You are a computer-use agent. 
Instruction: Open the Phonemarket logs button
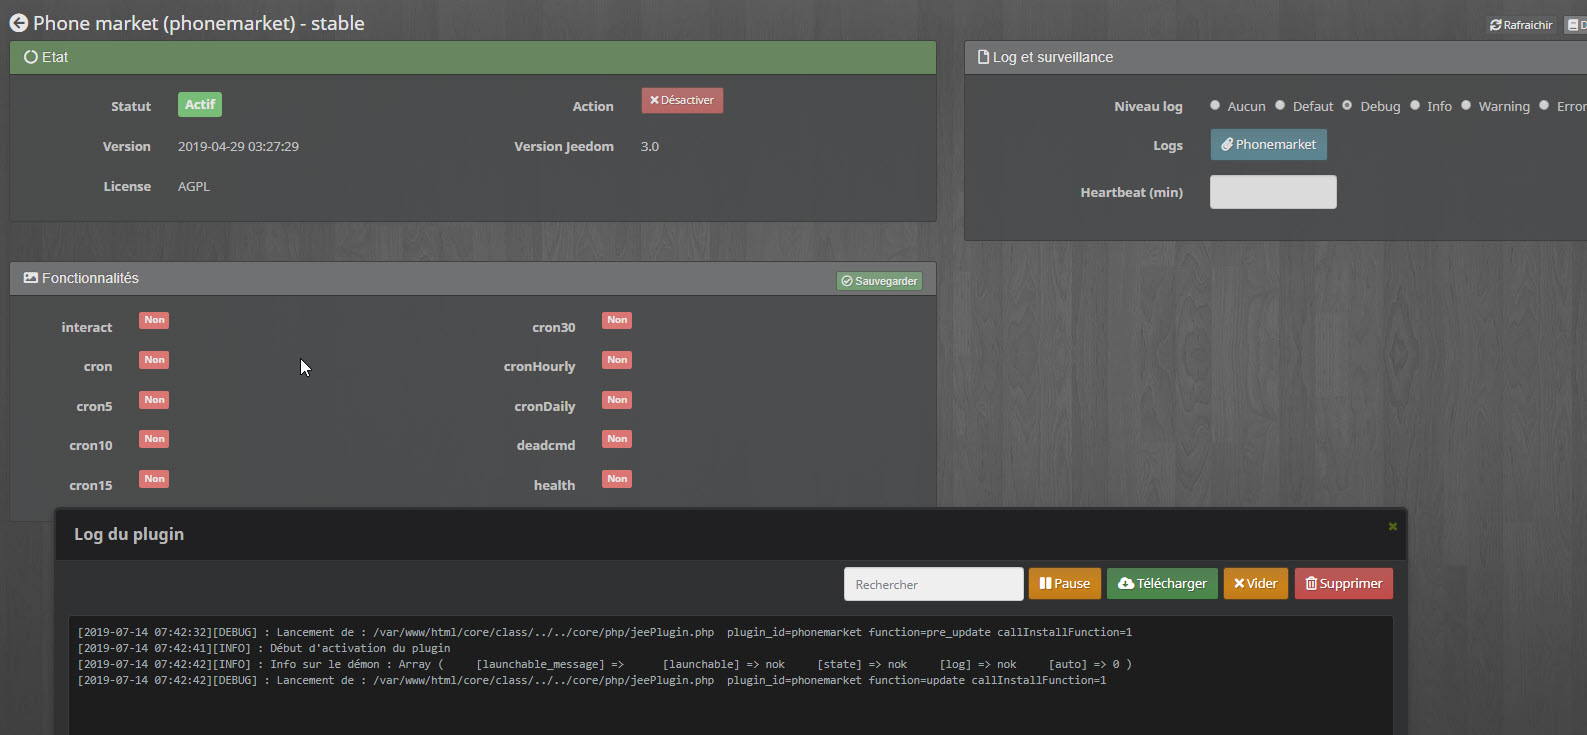(x=1268, y=144)
